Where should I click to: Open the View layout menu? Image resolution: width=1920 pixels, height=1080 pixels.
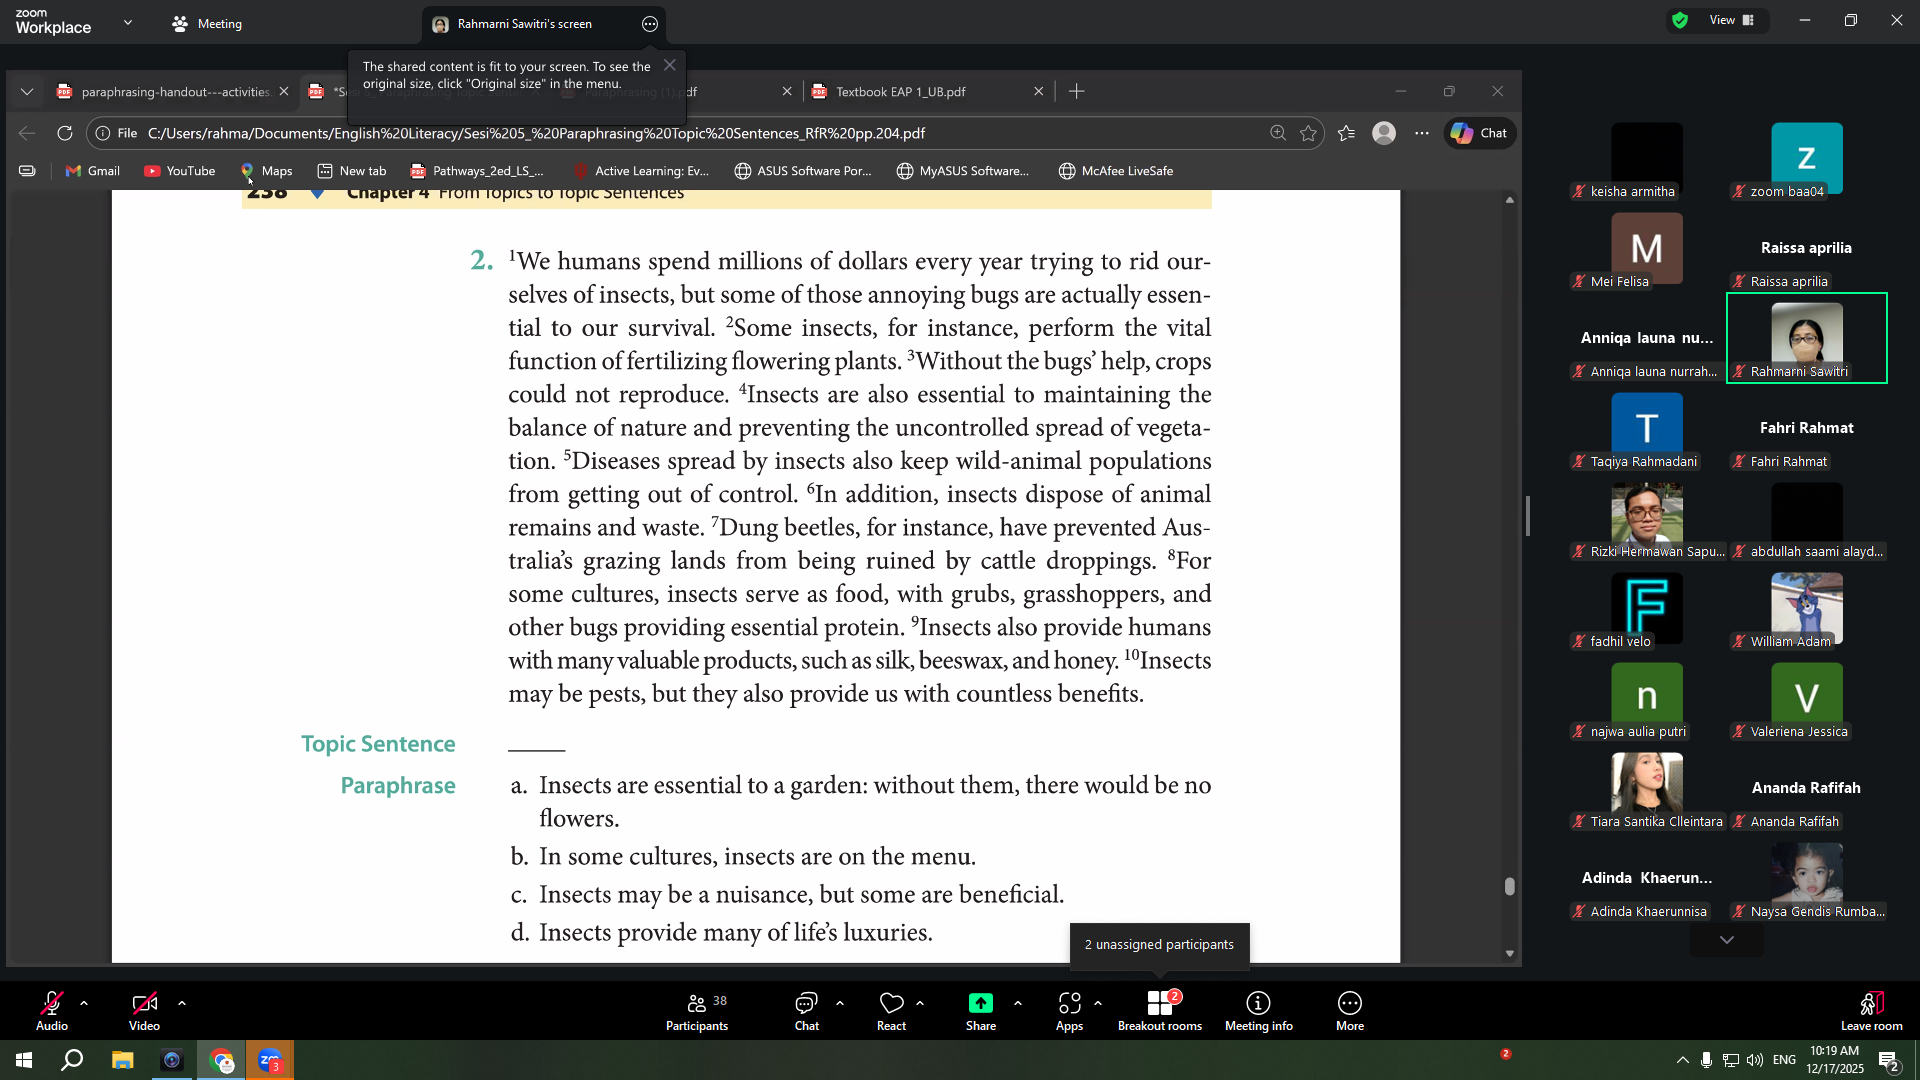coord(1732,20)
